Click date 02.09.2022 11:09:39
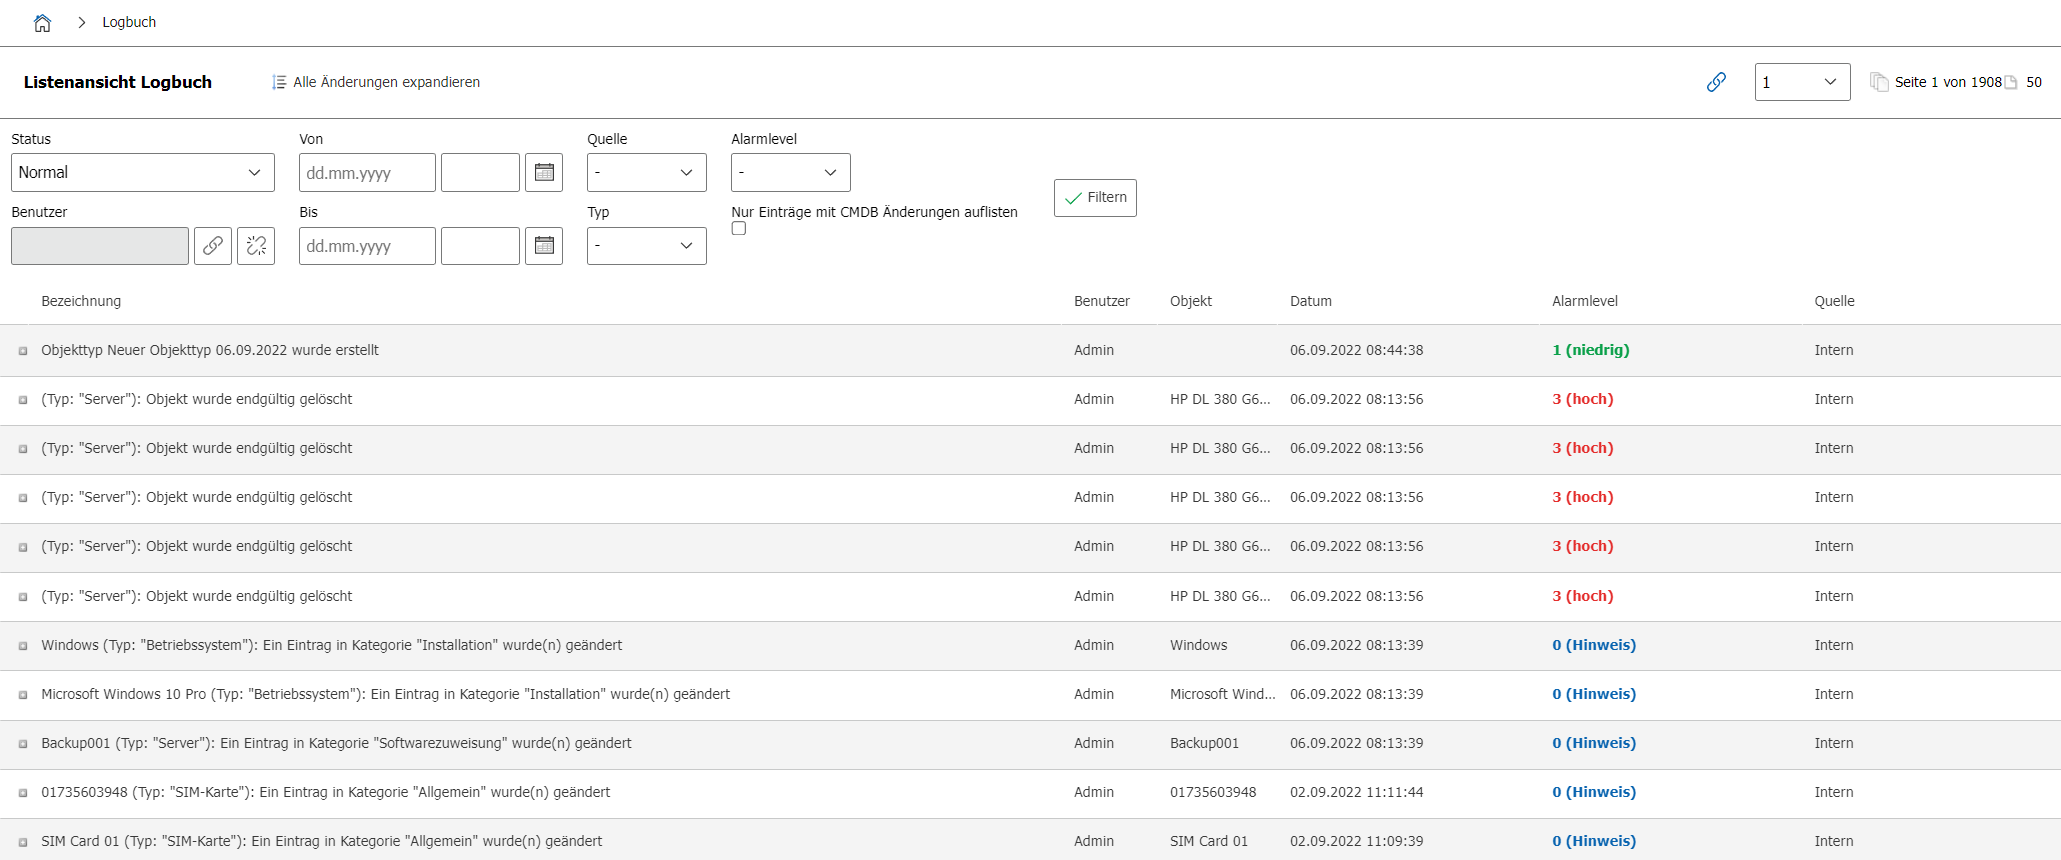This screenshot has height=860, width=2061. [x=1357, y=841]
